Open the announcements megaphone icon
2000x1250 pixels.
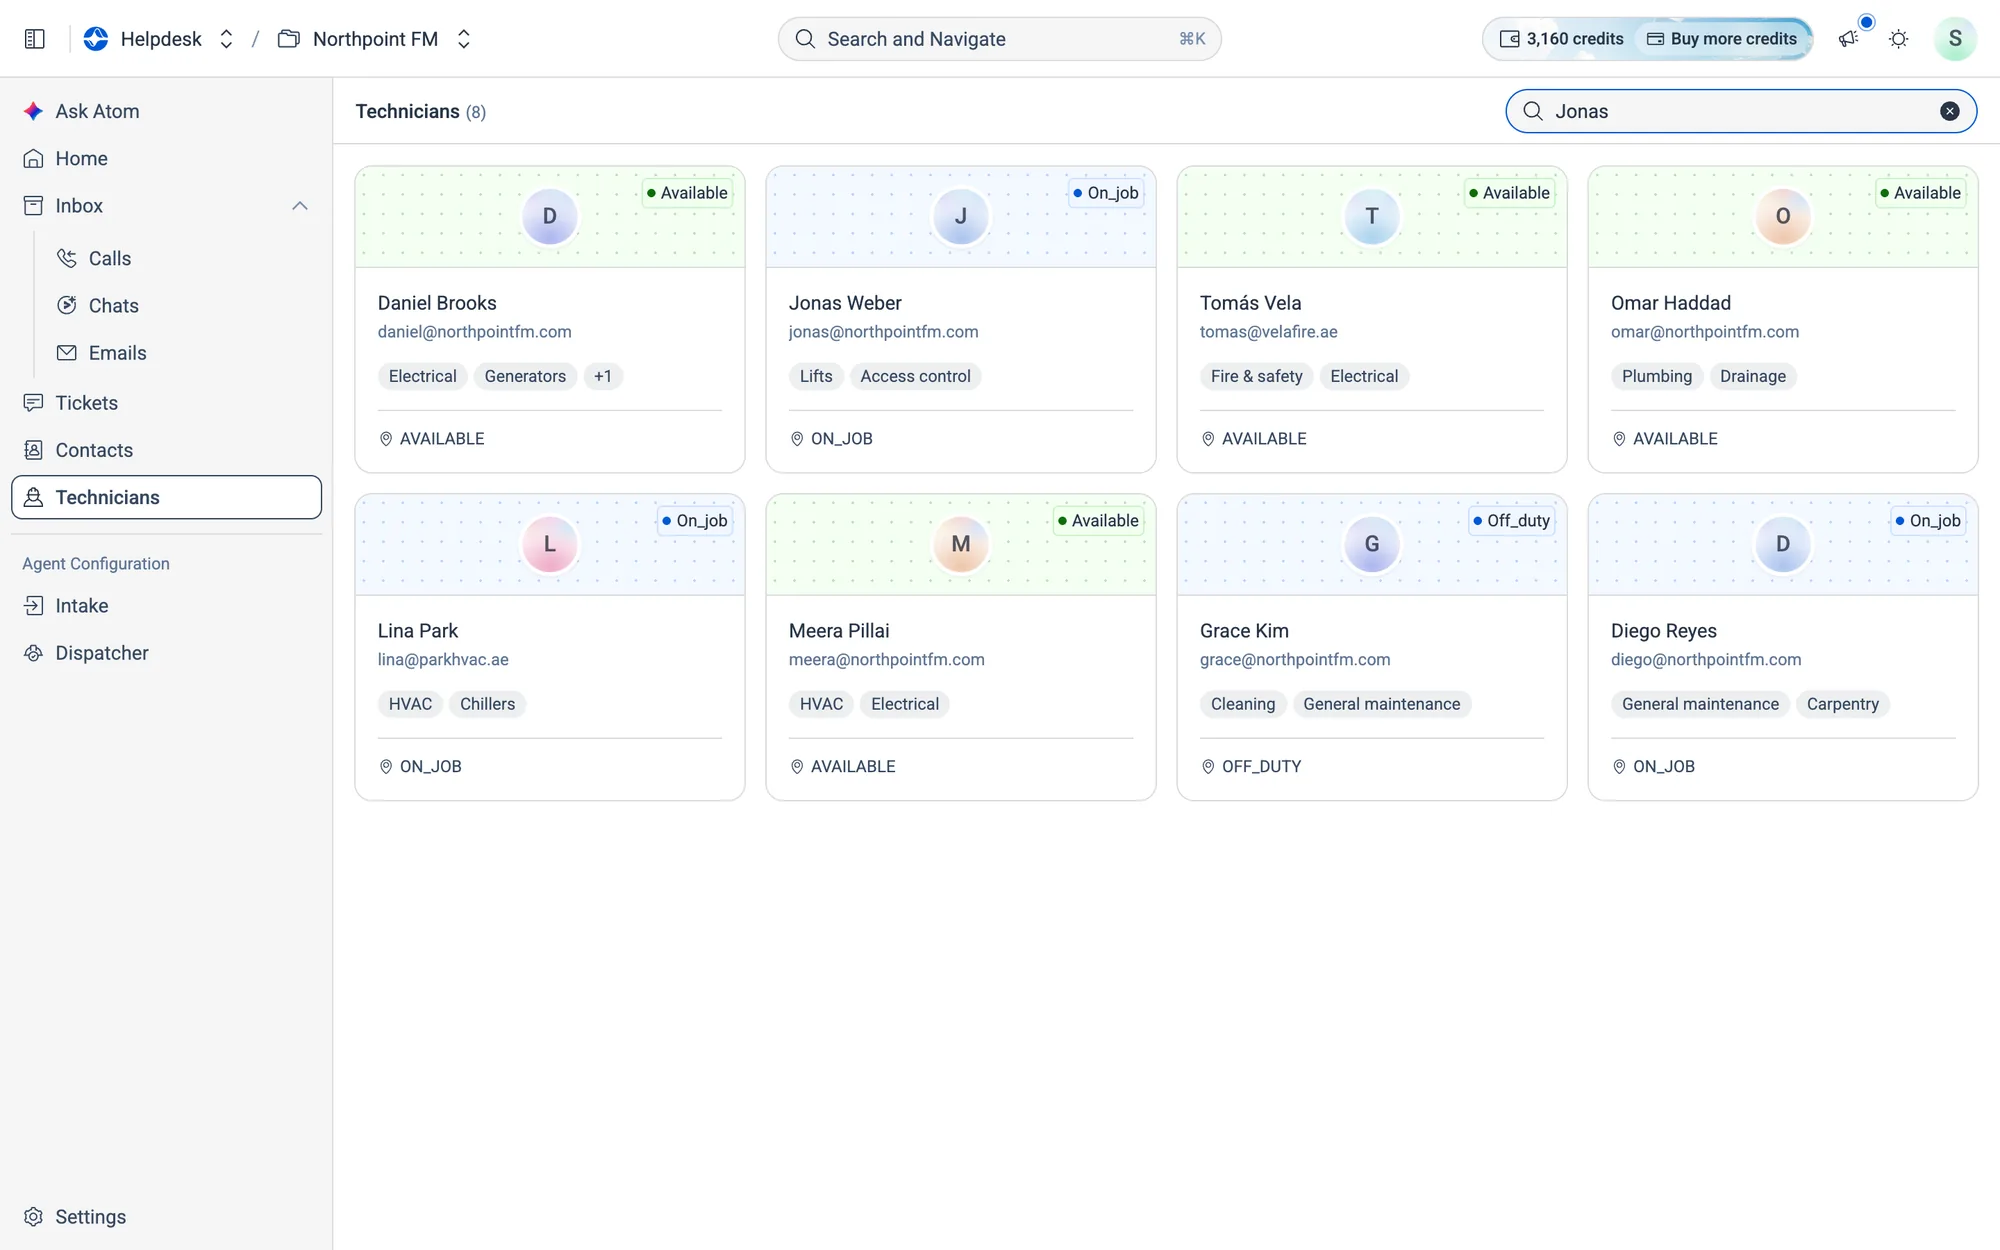pos(1848,39)
